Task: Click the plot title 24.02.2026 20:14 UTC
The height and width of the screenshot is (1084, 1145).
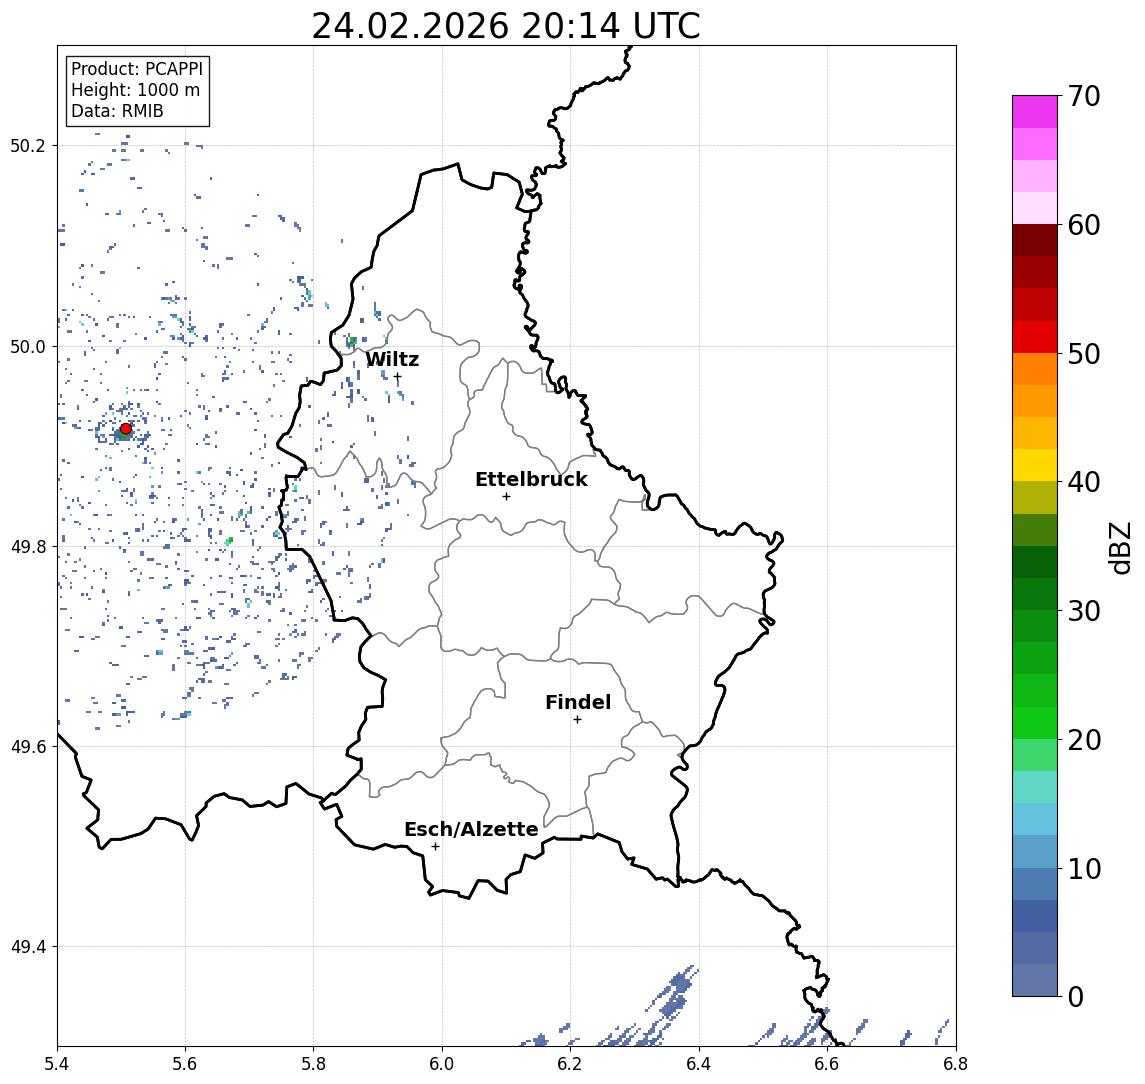Action: coord(506,26)
